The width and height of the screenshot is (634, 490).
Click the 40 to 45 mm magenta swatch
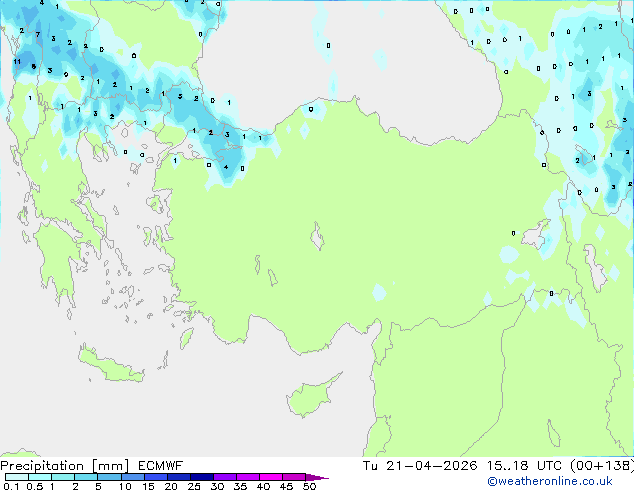(271, 477)
